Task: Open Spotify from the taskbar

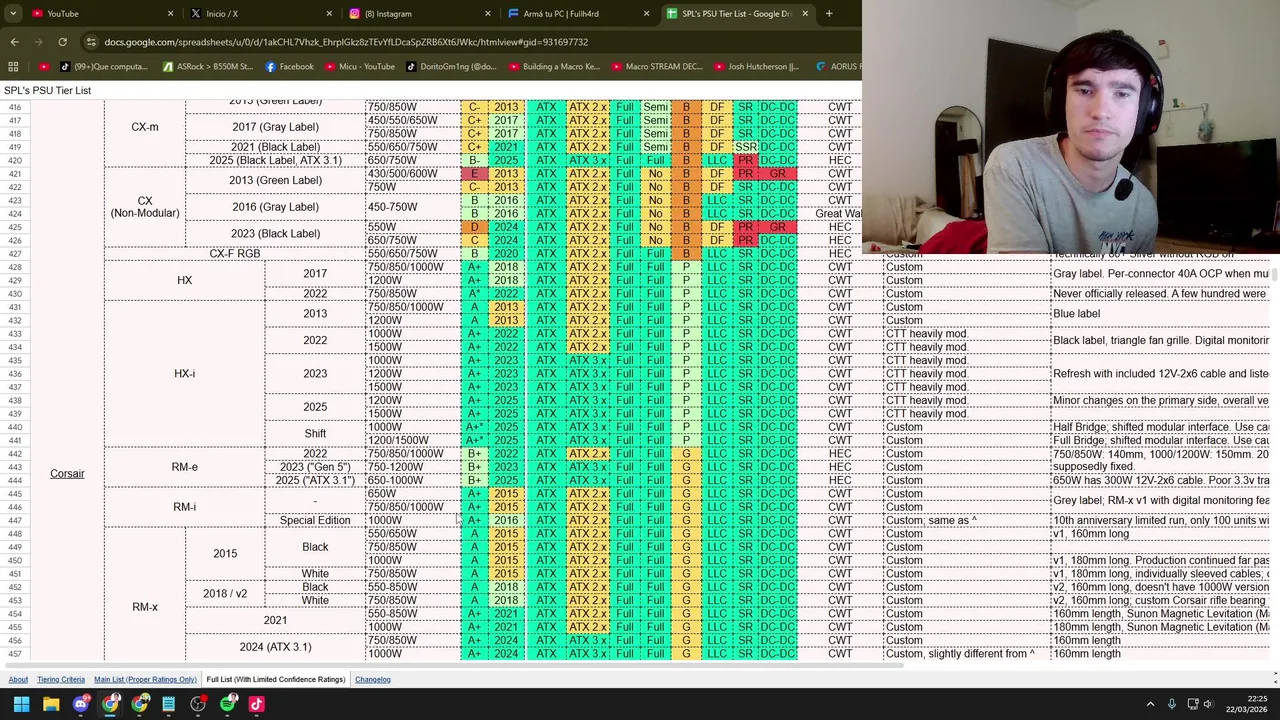Action: [x=228, y=704]
